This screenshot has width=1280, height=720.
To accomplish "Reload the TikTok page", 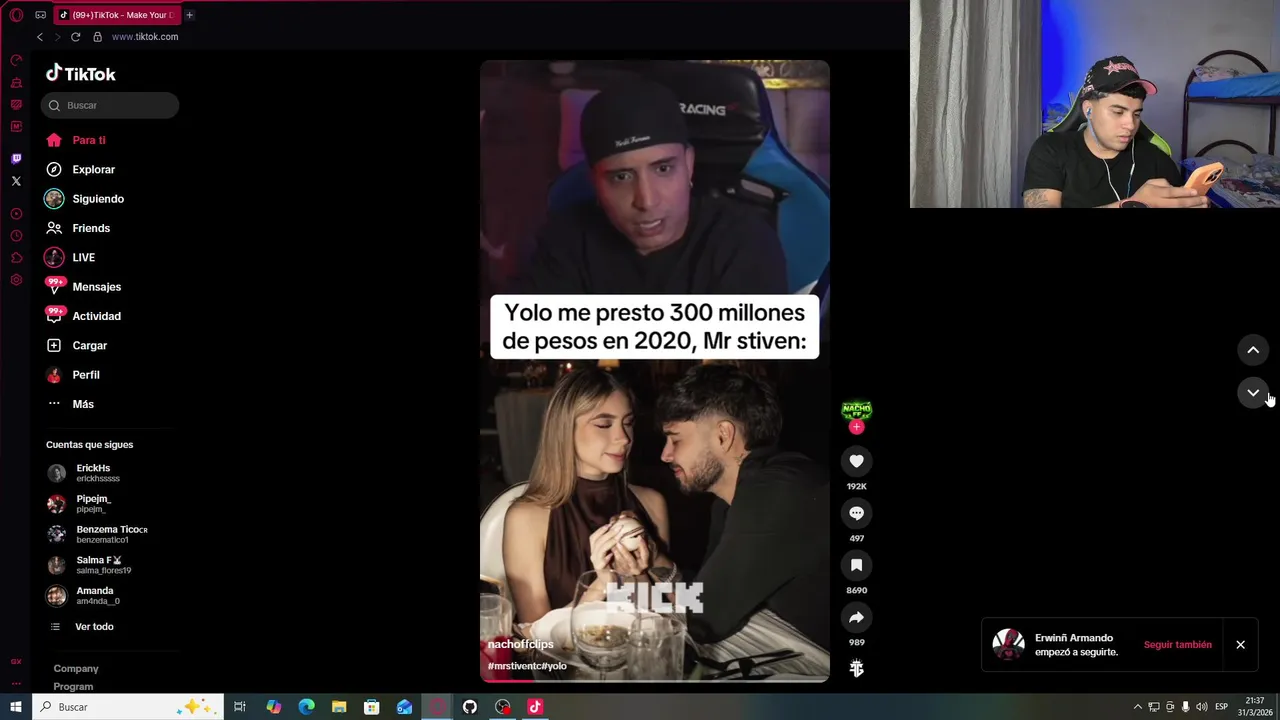I will point(75,37).
